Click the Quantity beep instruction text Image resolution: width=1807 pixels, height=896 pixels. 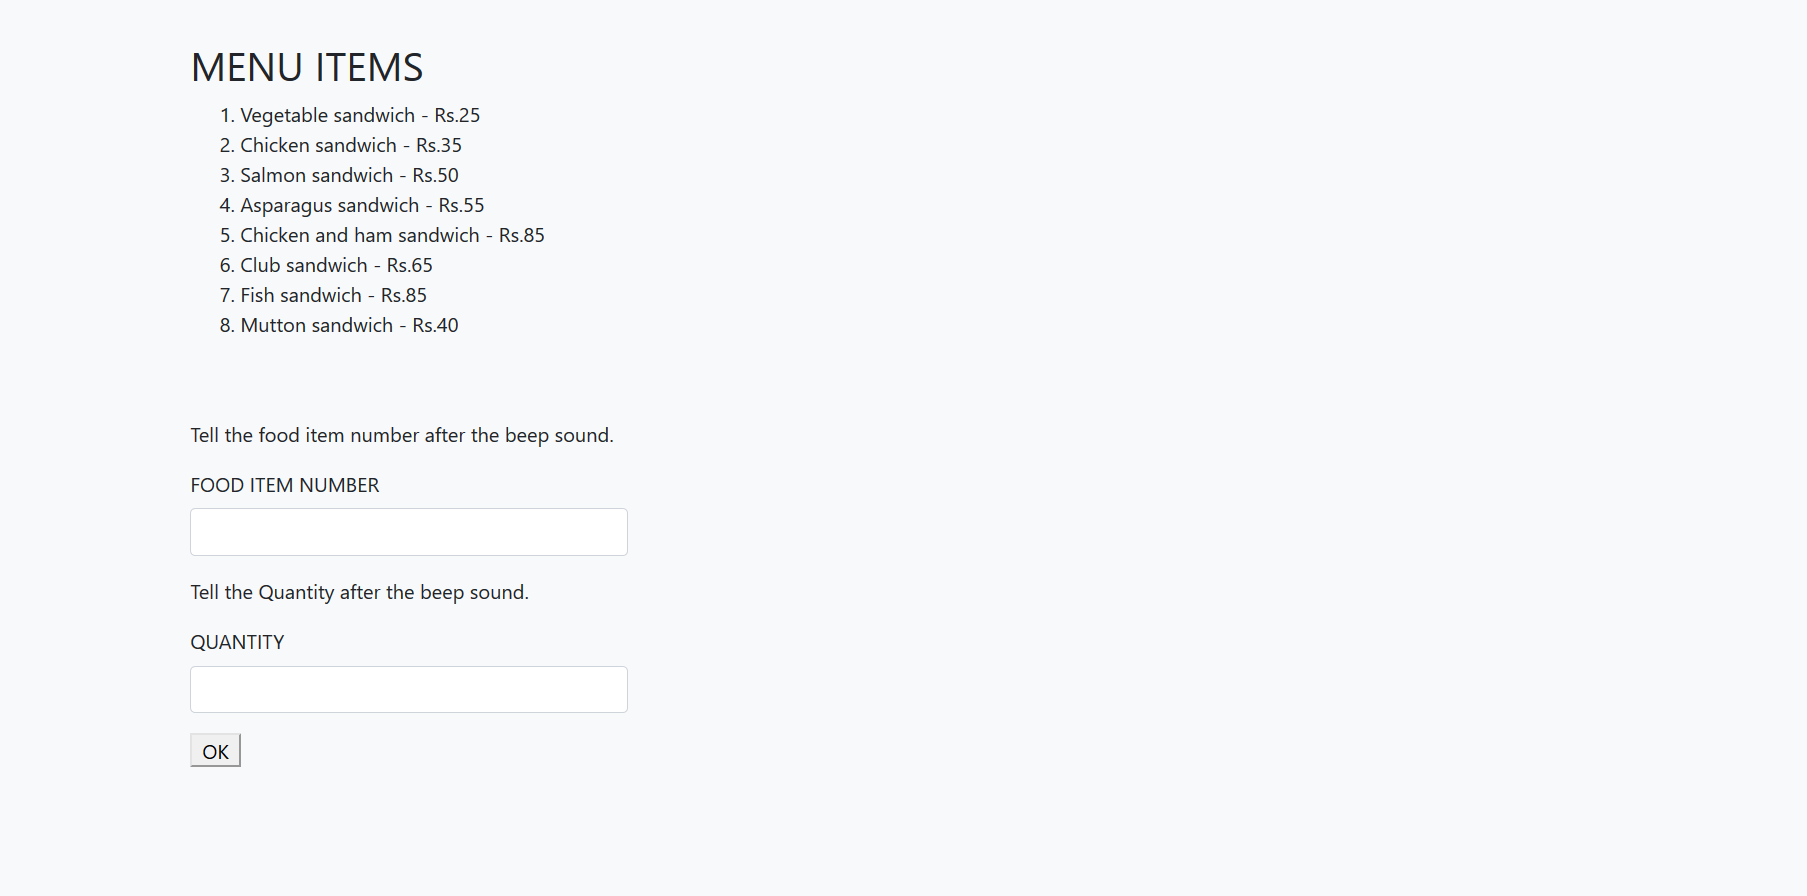tap(359, 593)
